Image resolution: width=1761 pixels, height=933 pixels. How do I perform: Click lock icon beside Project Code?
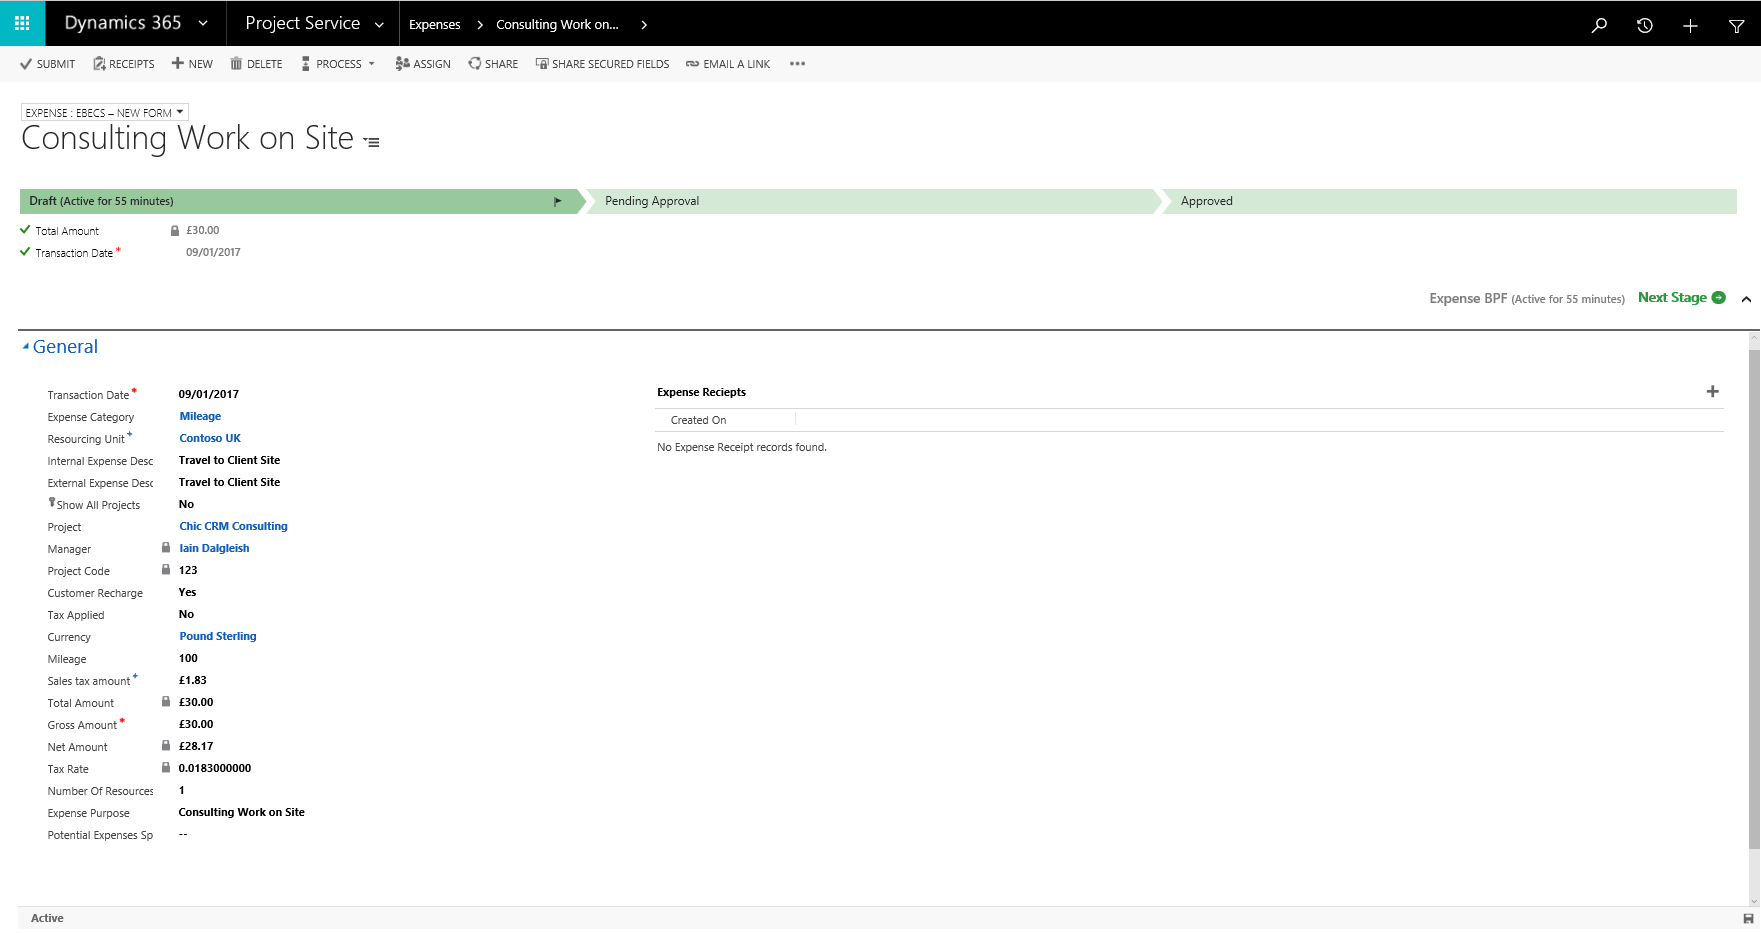click(x=166, y=569)
